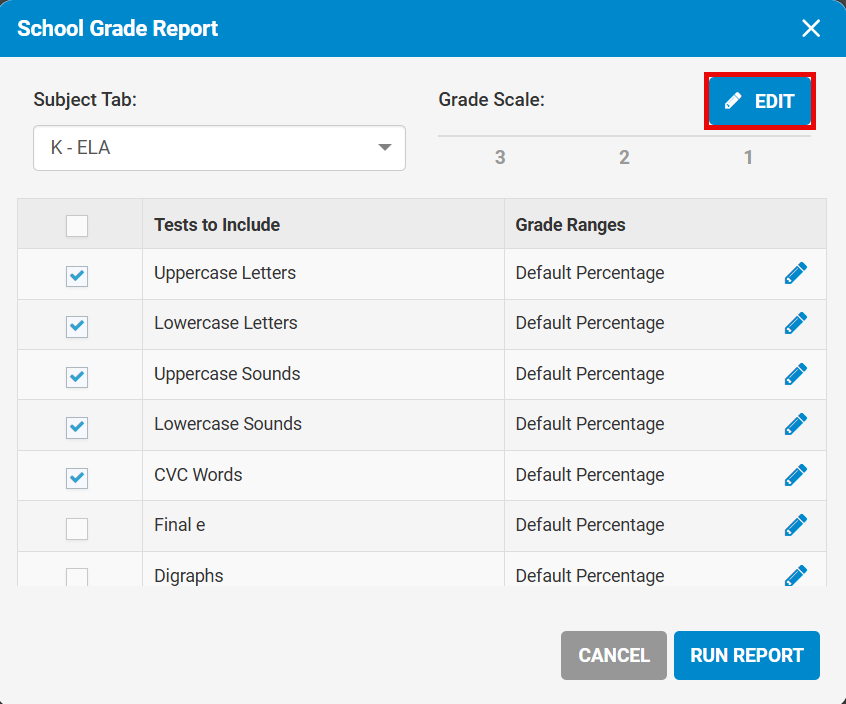Screen dimensions: 846x704
Task: Toggle the select-all checkbox in the header
Action: tap(77, 225)
